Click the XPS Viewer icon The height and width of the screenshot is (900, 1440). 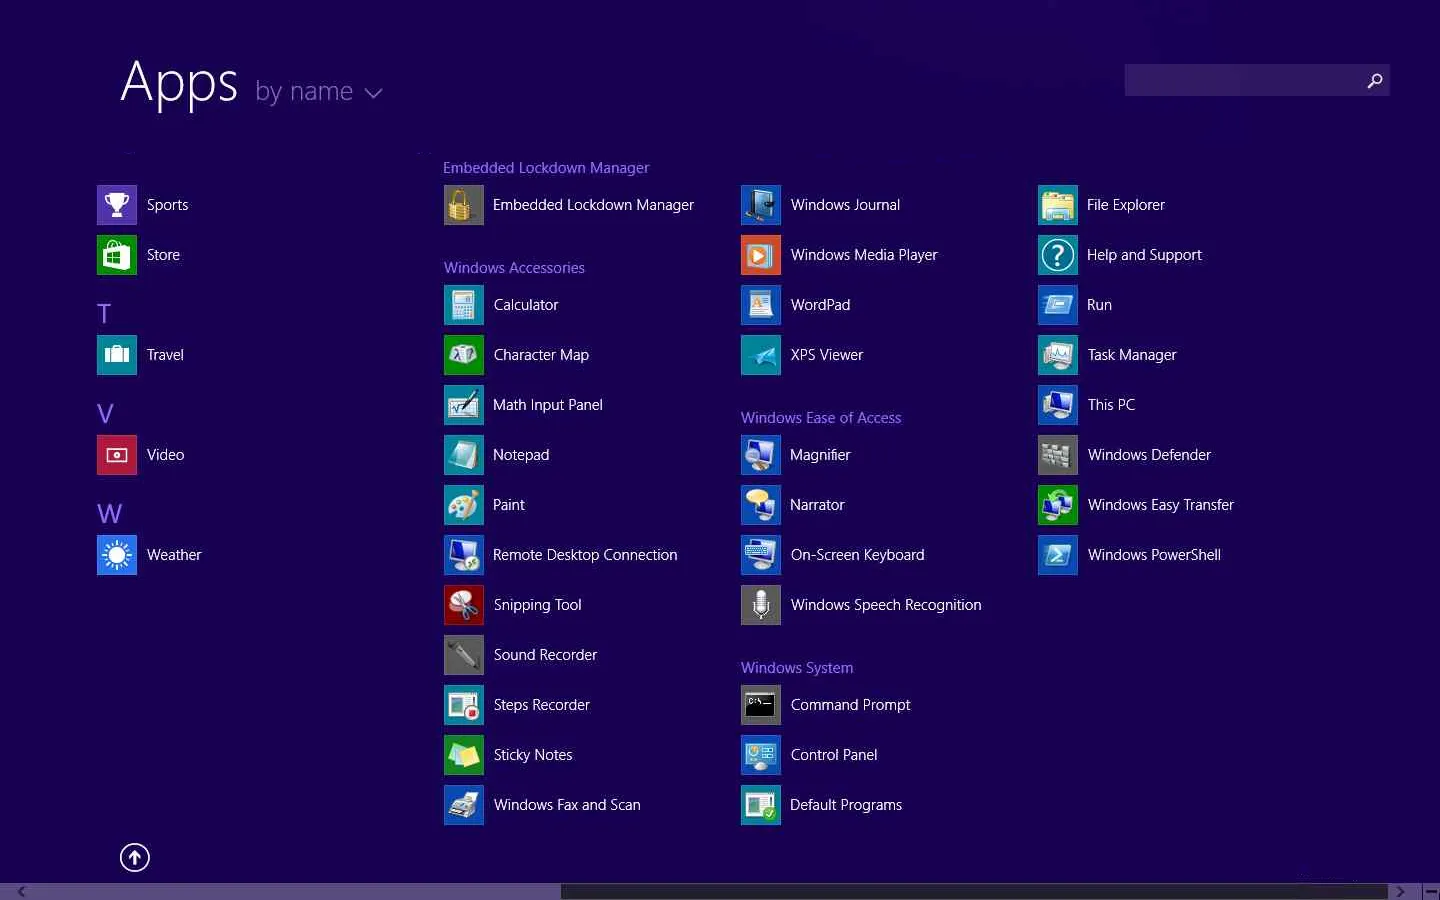(761, 355)
